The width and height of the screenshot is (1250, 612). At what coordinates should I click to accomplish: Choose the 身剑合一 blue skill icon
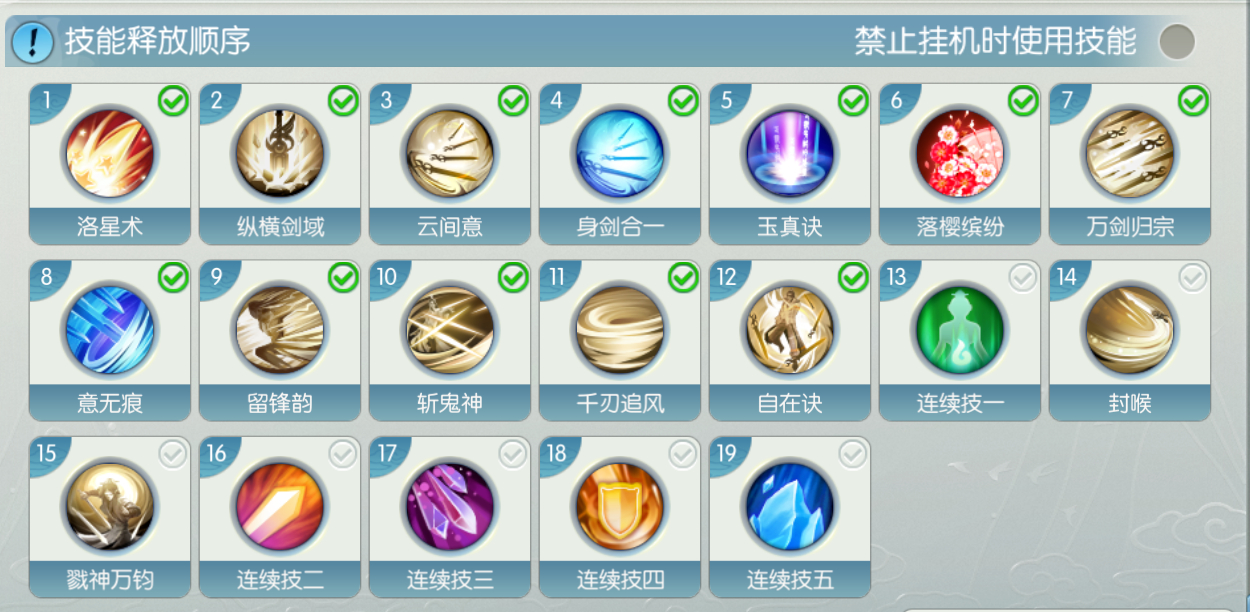[x=620, y=154]
